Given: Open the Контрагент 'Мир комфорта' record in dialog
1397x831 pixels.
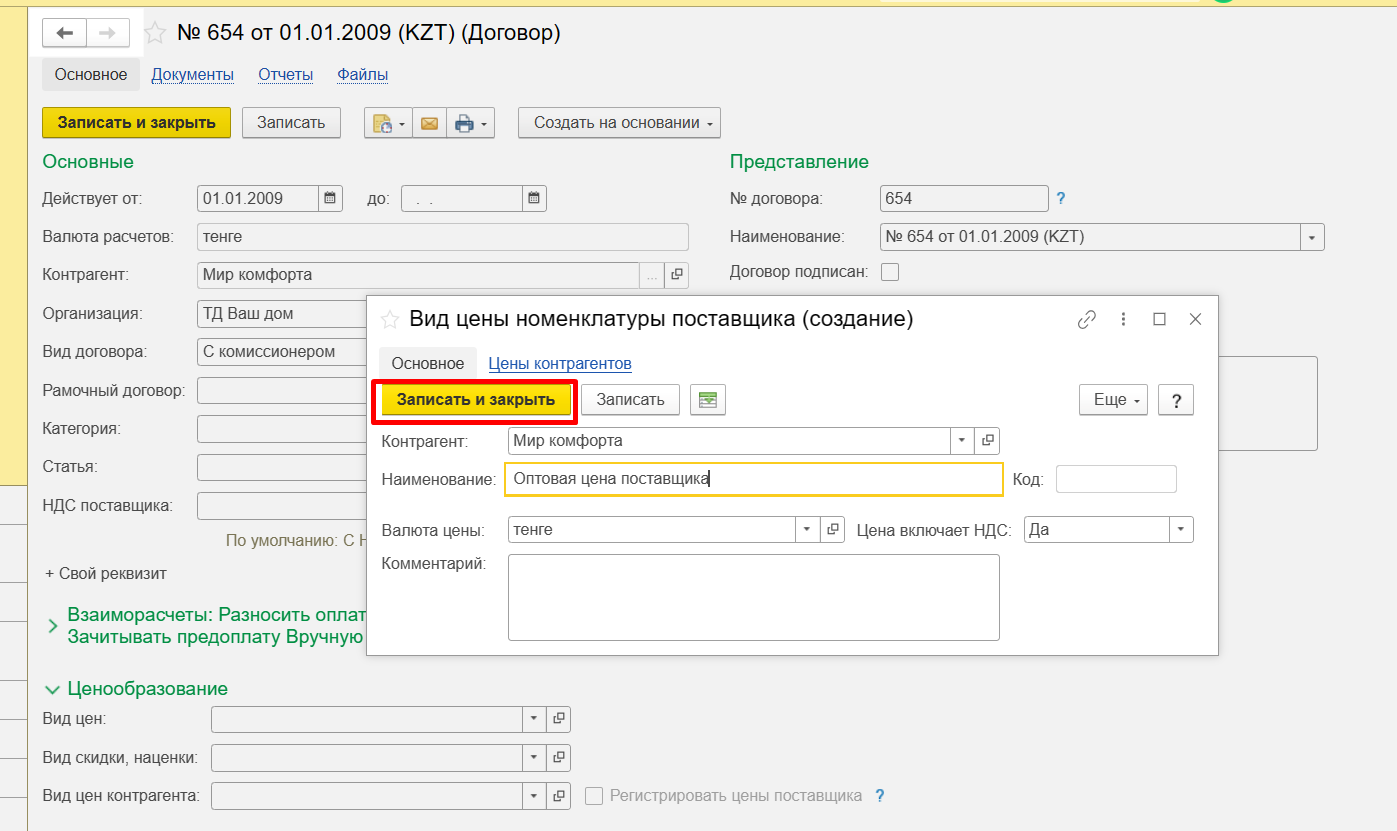Looking at the screenshot, I should [x=987, y=440].
